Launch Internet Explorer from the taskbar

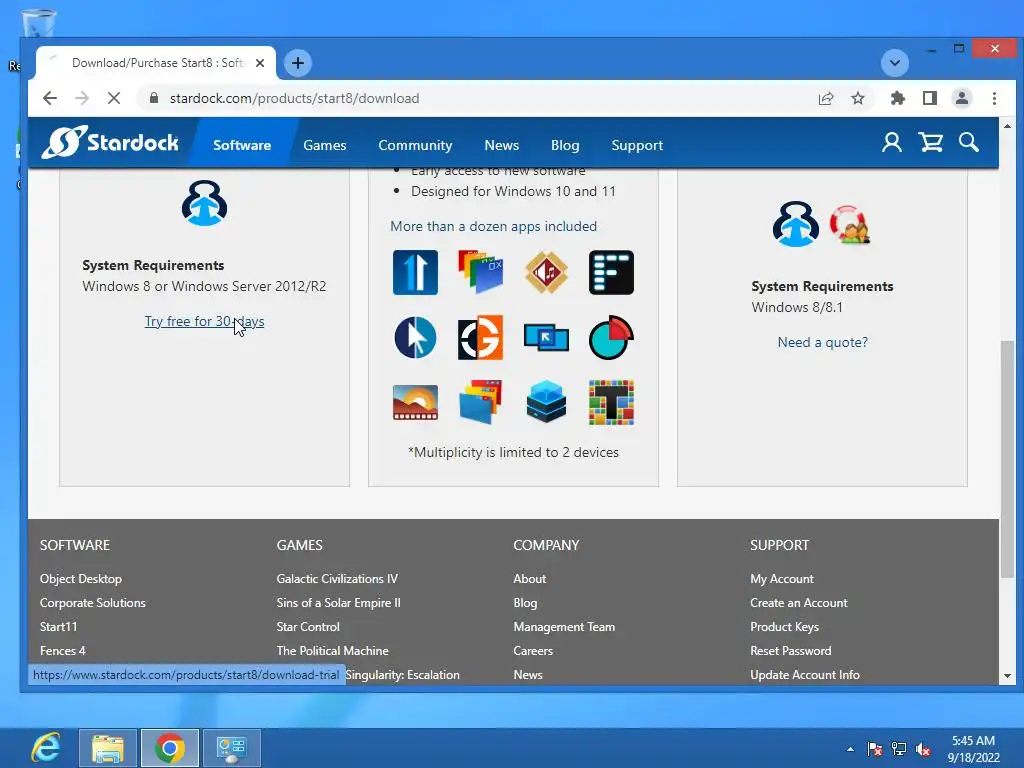click(46, 748)
